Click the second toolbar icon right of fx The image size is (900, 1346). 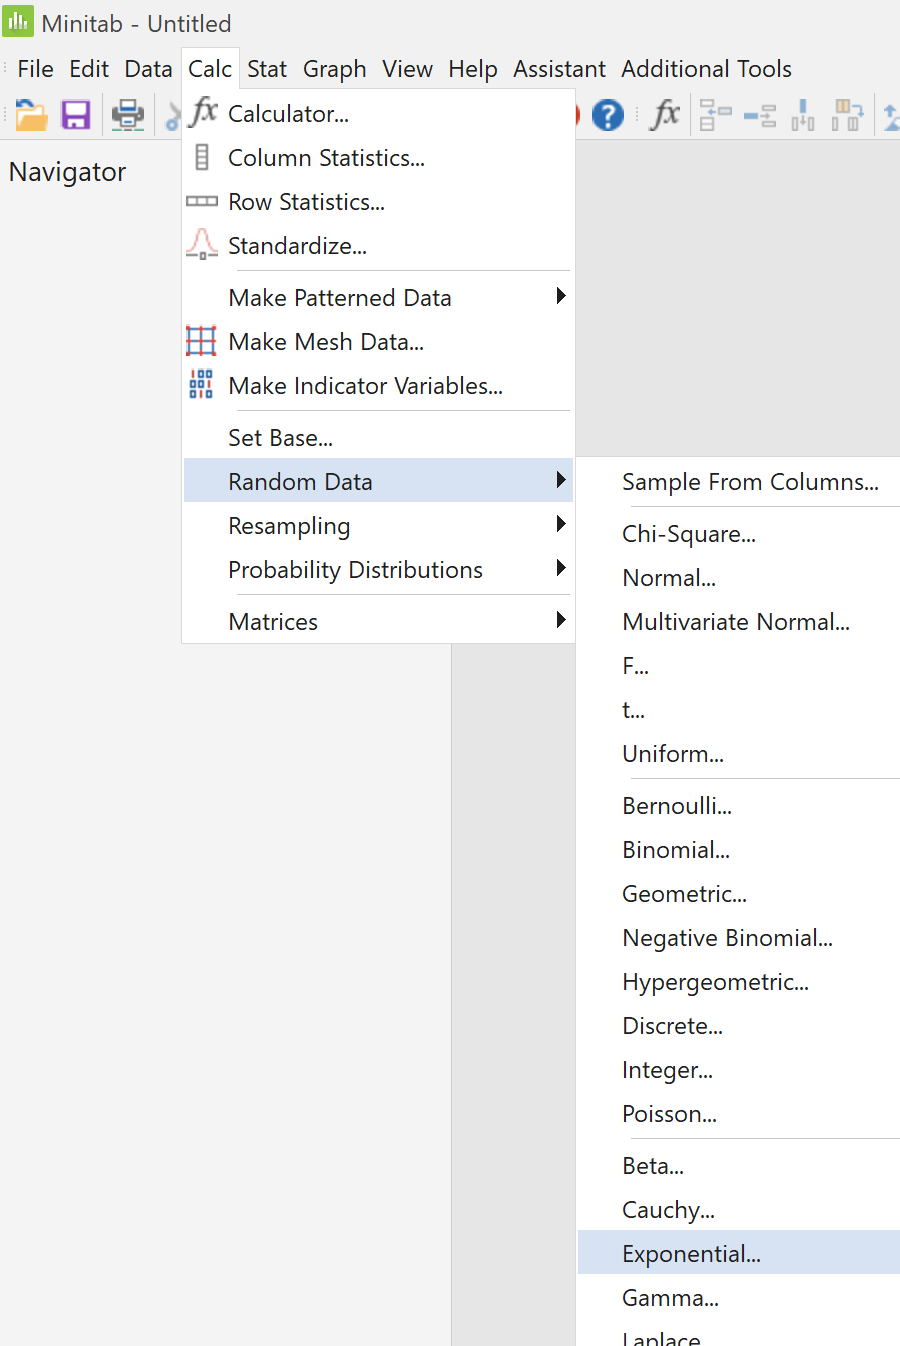point(760,115)
